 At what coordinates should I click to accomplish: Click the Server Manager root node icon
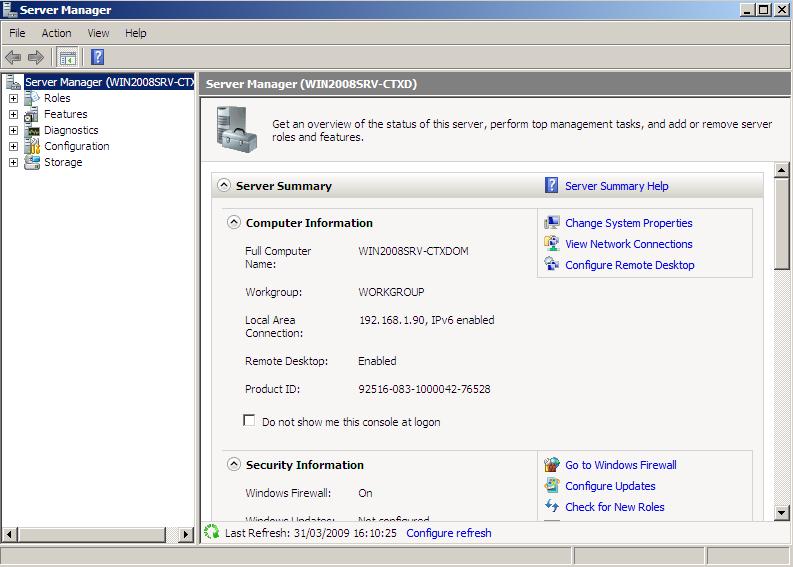pos(14,82)
